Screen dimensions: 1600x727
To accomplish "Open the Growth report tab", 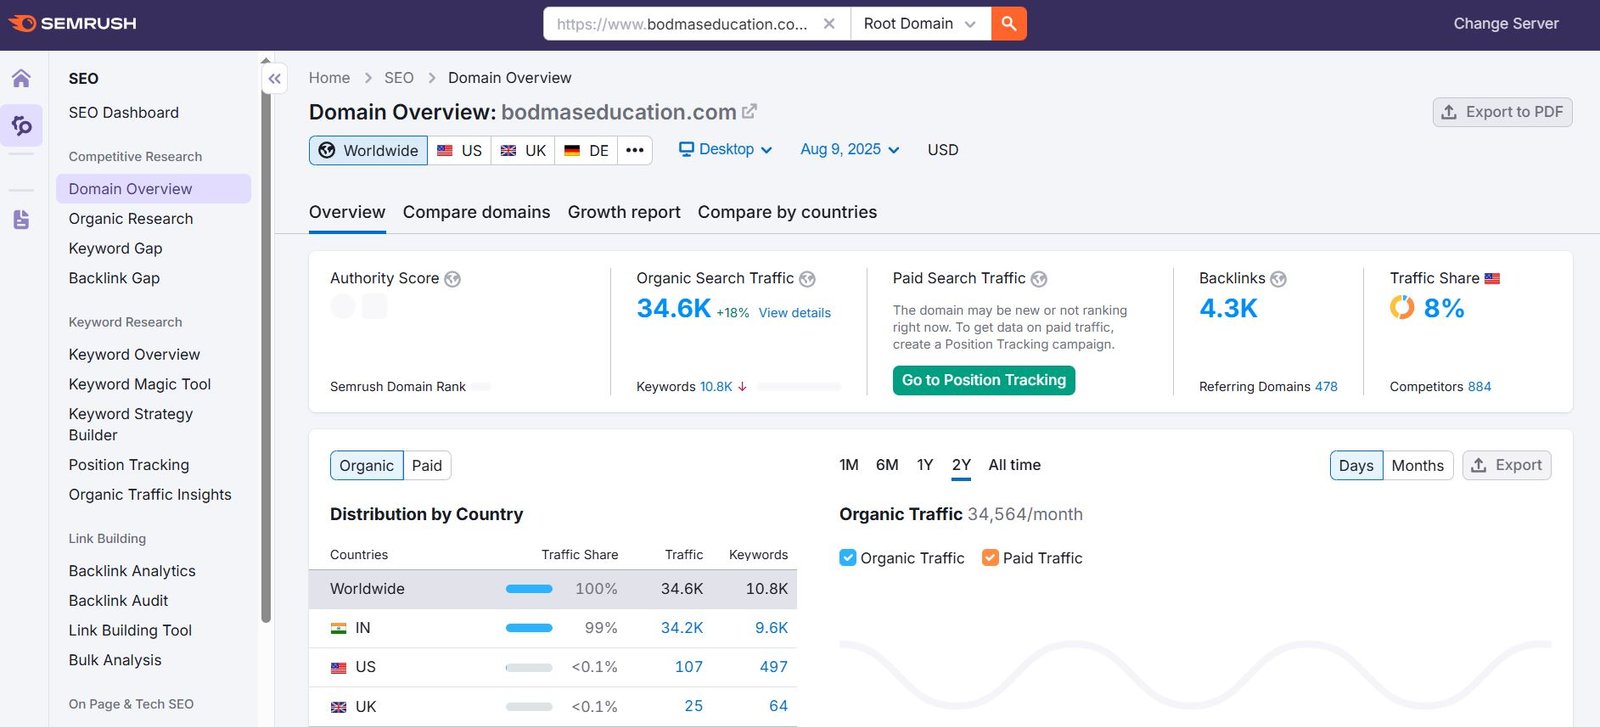I will (x=624, y=212).
